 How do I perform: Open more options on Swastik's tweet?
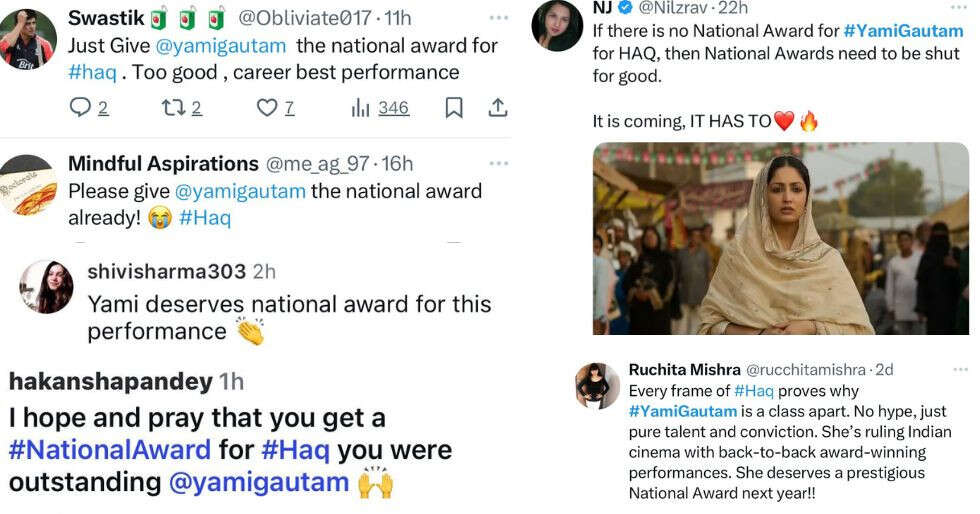coord(497,19)
